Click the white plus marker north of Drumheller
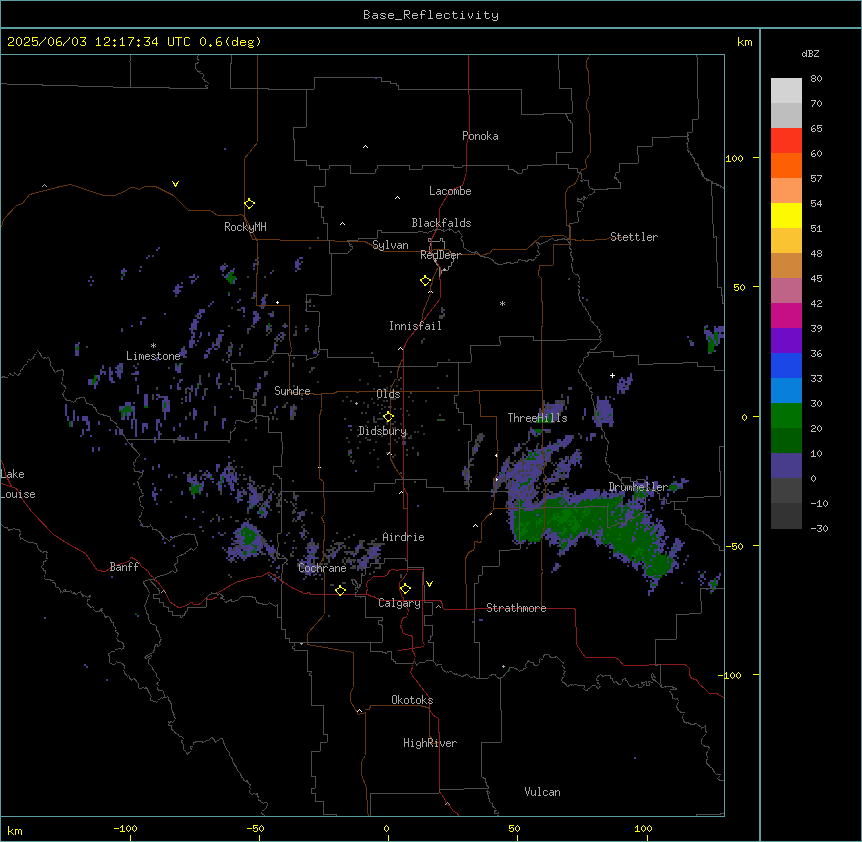The image size is (862, 842). click(612, 375)
